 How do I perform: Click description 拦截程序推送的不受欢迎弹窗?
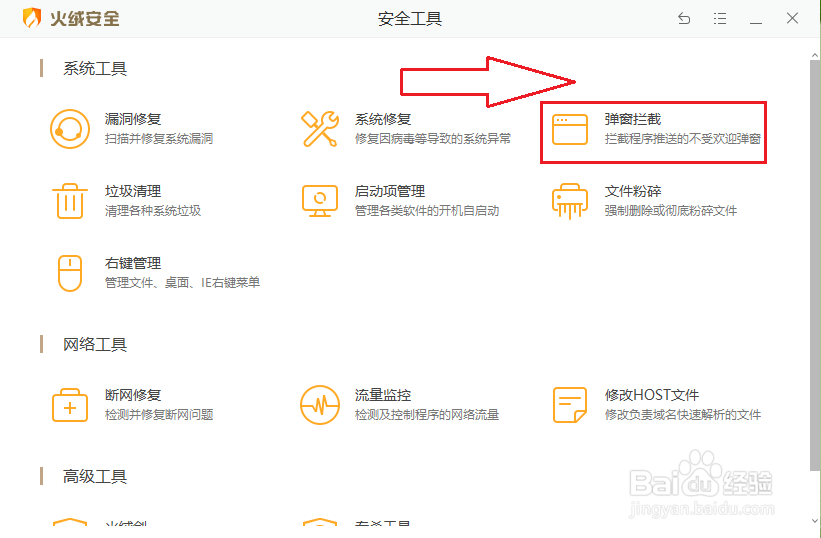[x=683, y=139]
